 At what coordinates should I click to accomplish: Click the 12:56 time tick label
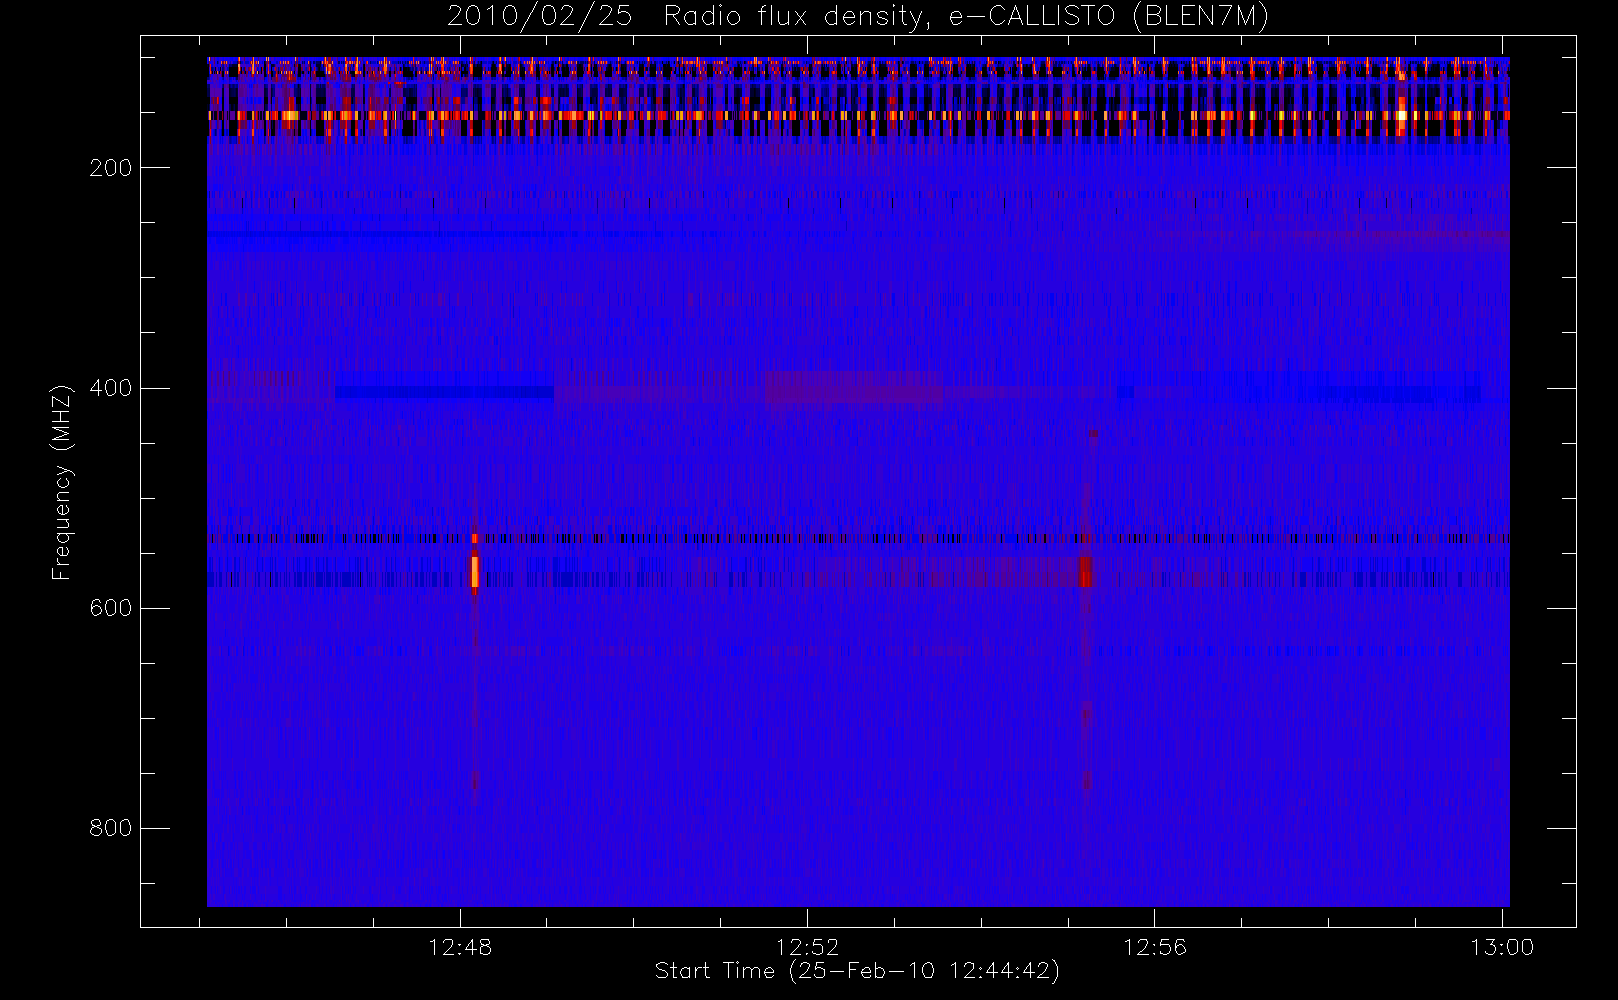click(1154, 947)
